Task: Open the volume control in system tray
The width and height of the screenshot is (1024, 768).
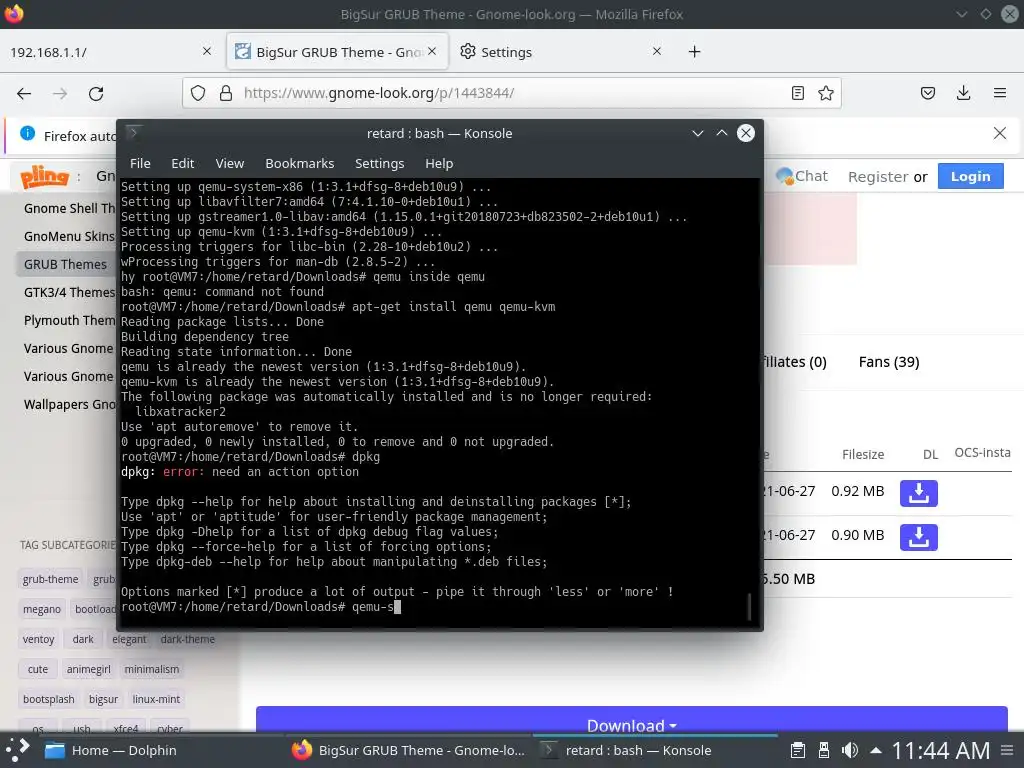Action: [850, 750]
